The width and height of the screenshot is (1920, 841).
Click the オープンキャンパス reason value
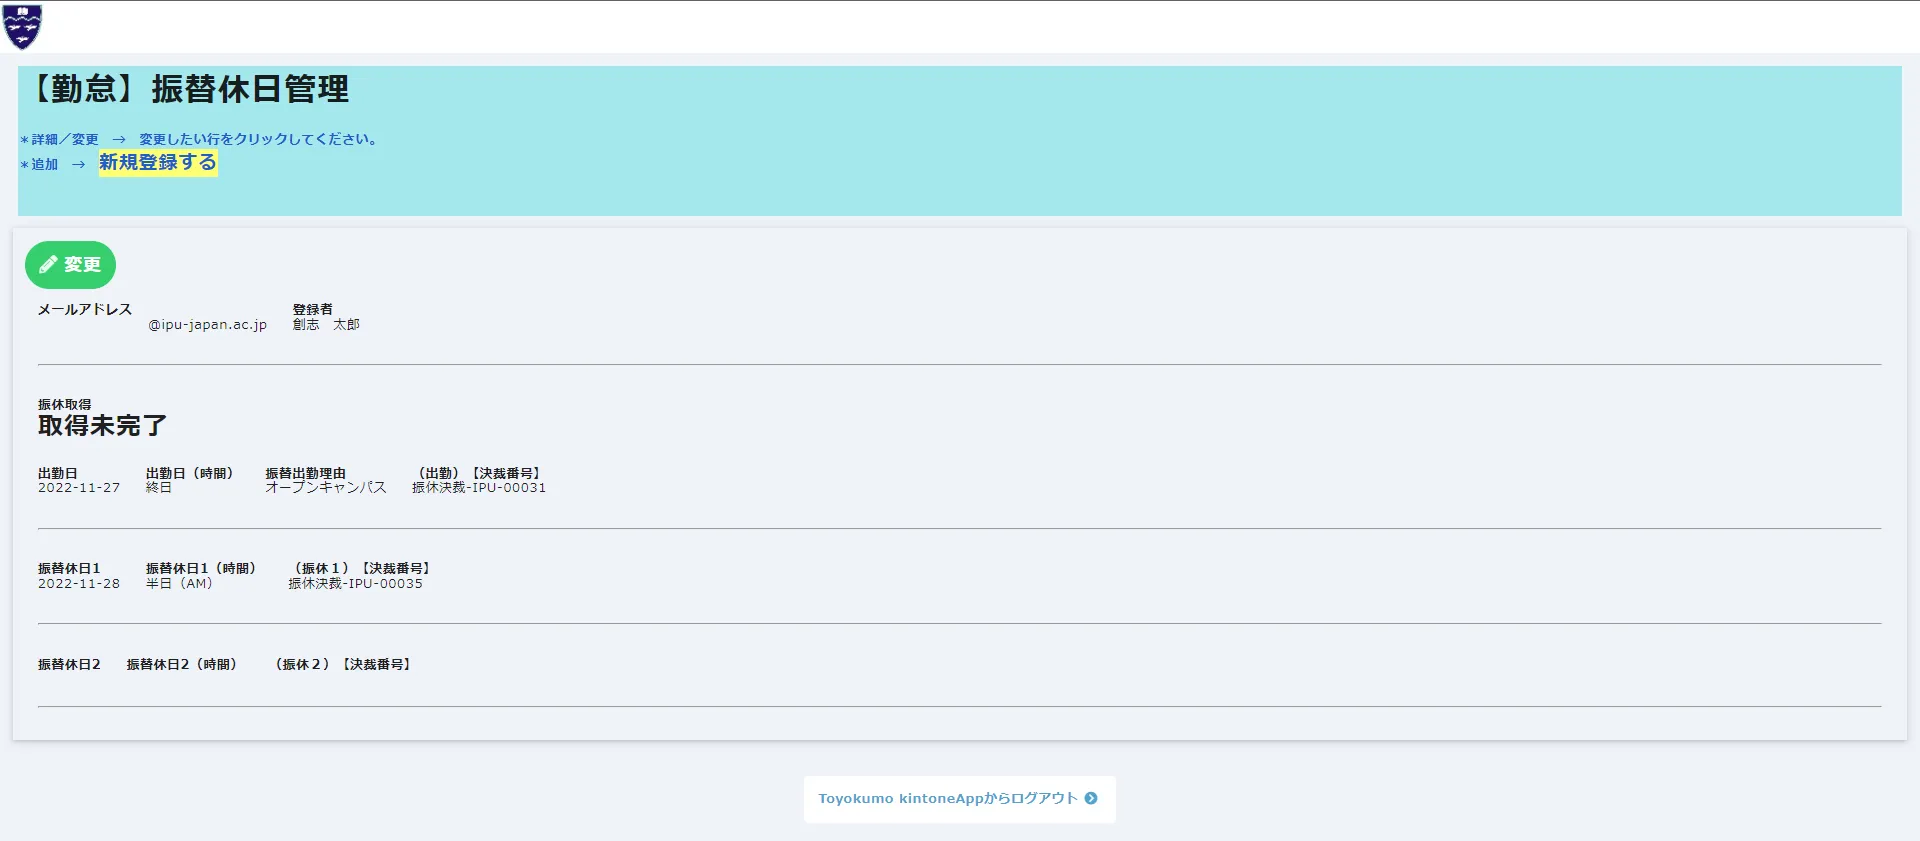pyautogui.click(x=325, y=488)
